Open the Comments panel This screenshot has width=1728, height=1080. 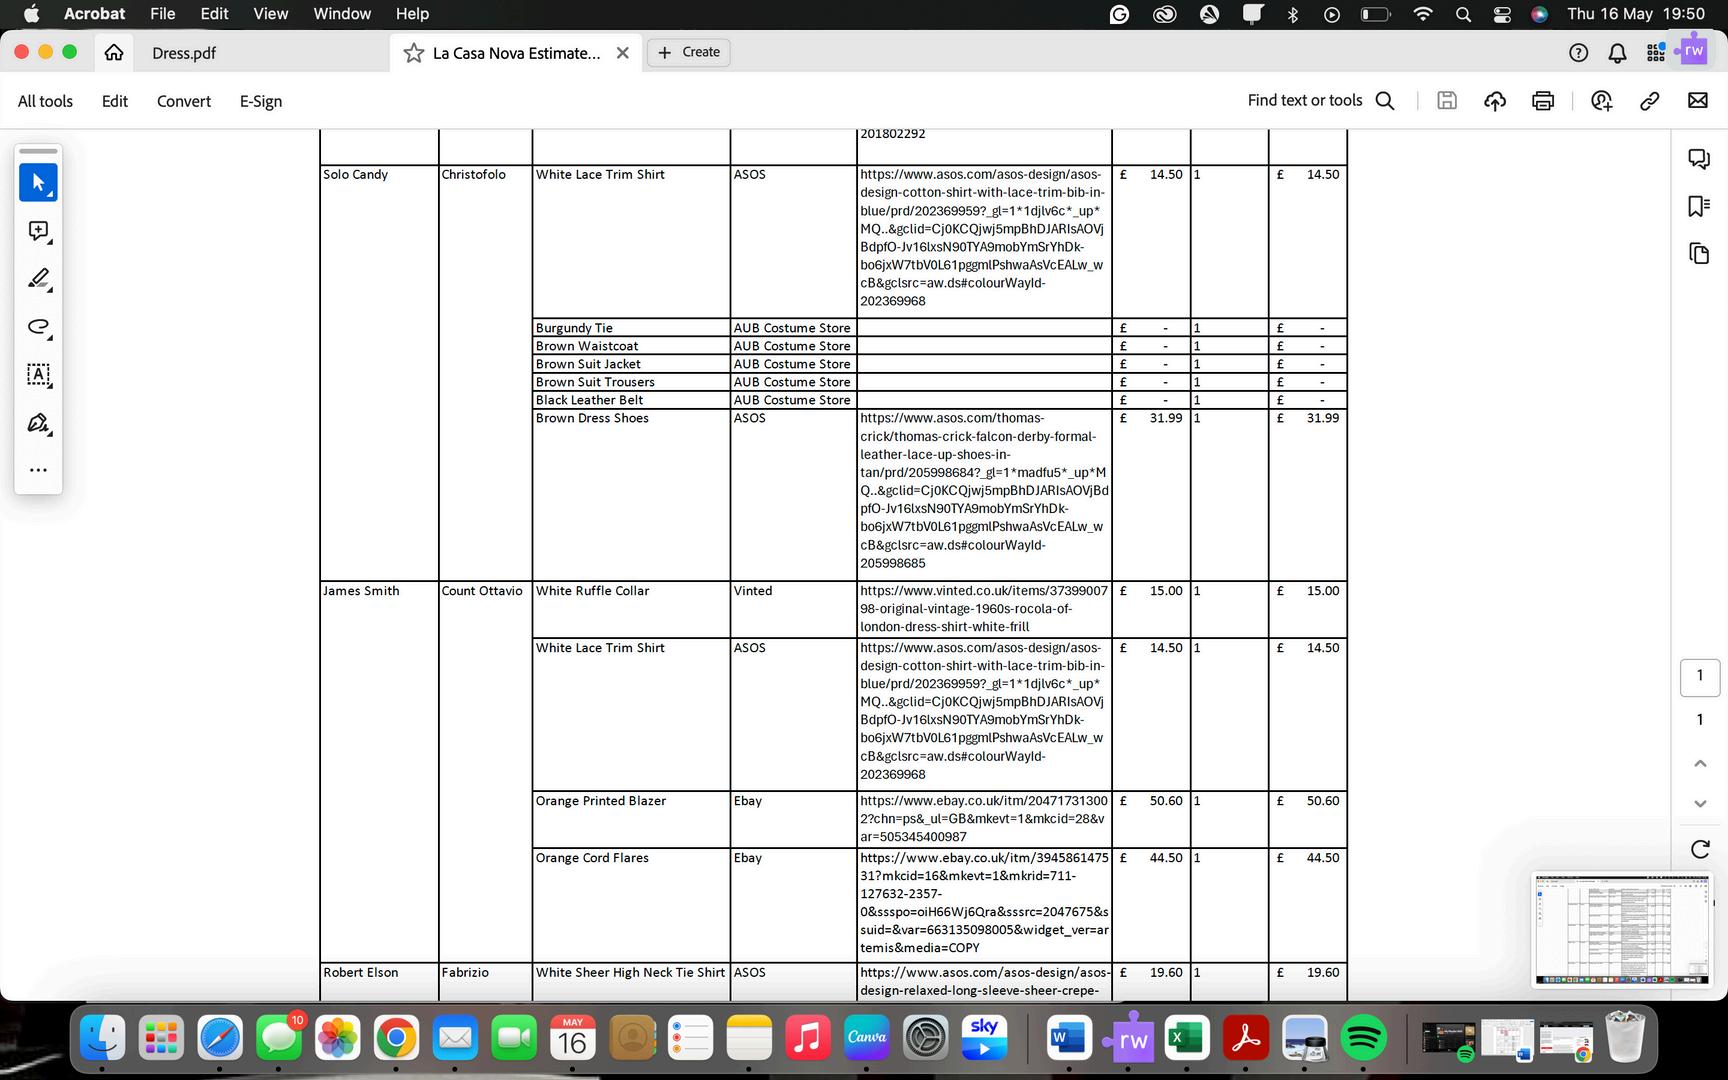(1699, 159)
